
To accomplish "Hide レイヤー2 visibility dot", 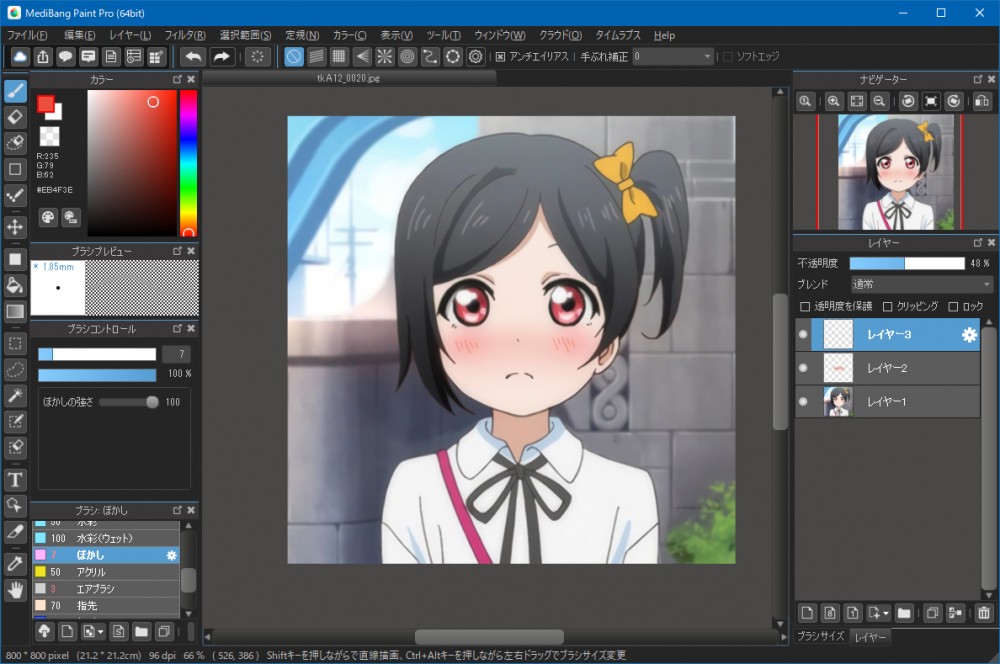I will point(803,368).
